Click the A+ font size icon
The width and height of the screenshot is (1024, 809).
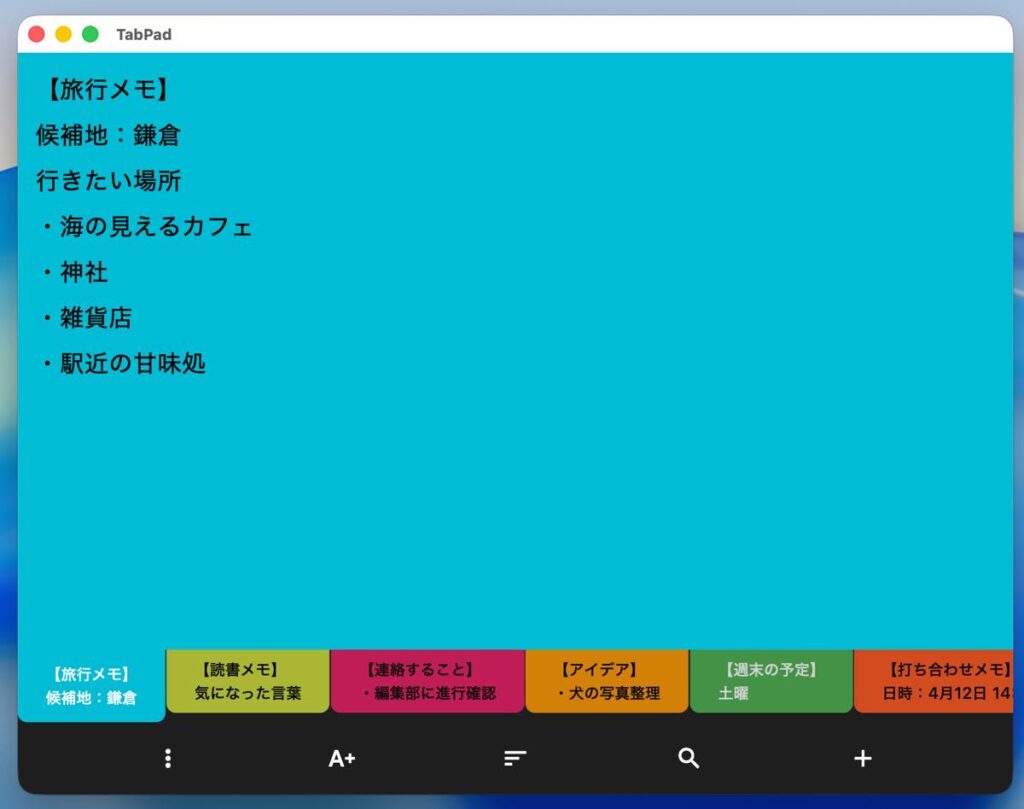[x=342, y=758]
